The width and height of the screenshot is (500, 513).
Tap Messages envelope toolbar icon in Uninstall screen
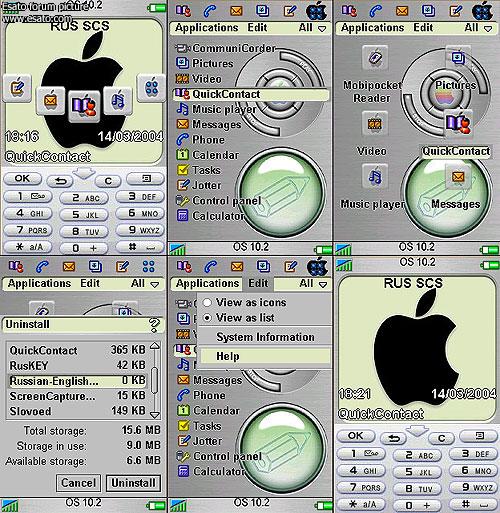[x=69, y=267]
